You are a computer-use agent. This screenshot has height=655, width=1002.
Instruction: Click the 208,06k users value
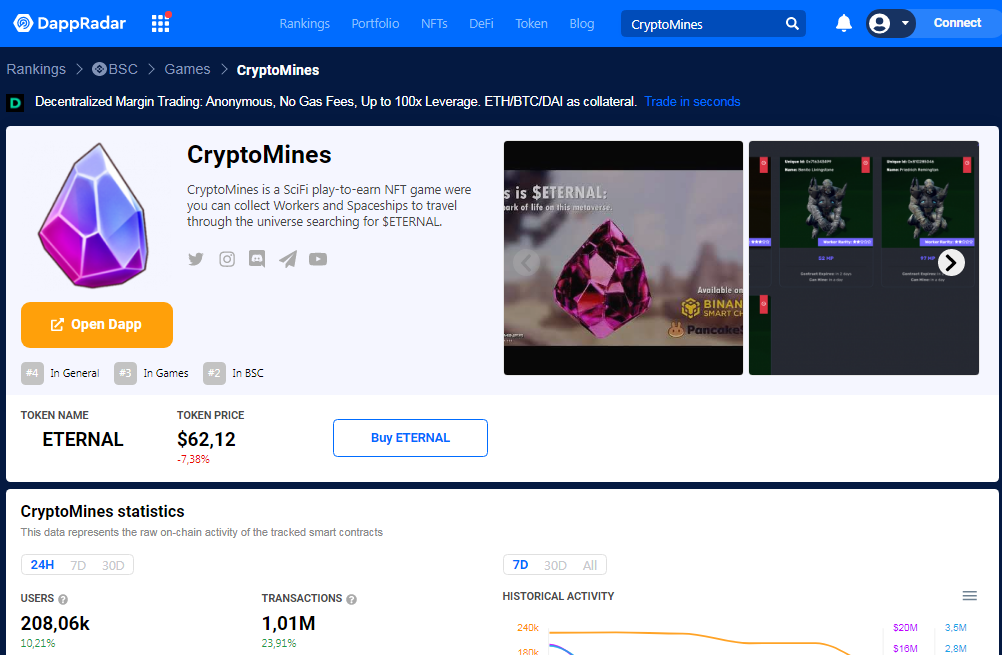[55, 623]
